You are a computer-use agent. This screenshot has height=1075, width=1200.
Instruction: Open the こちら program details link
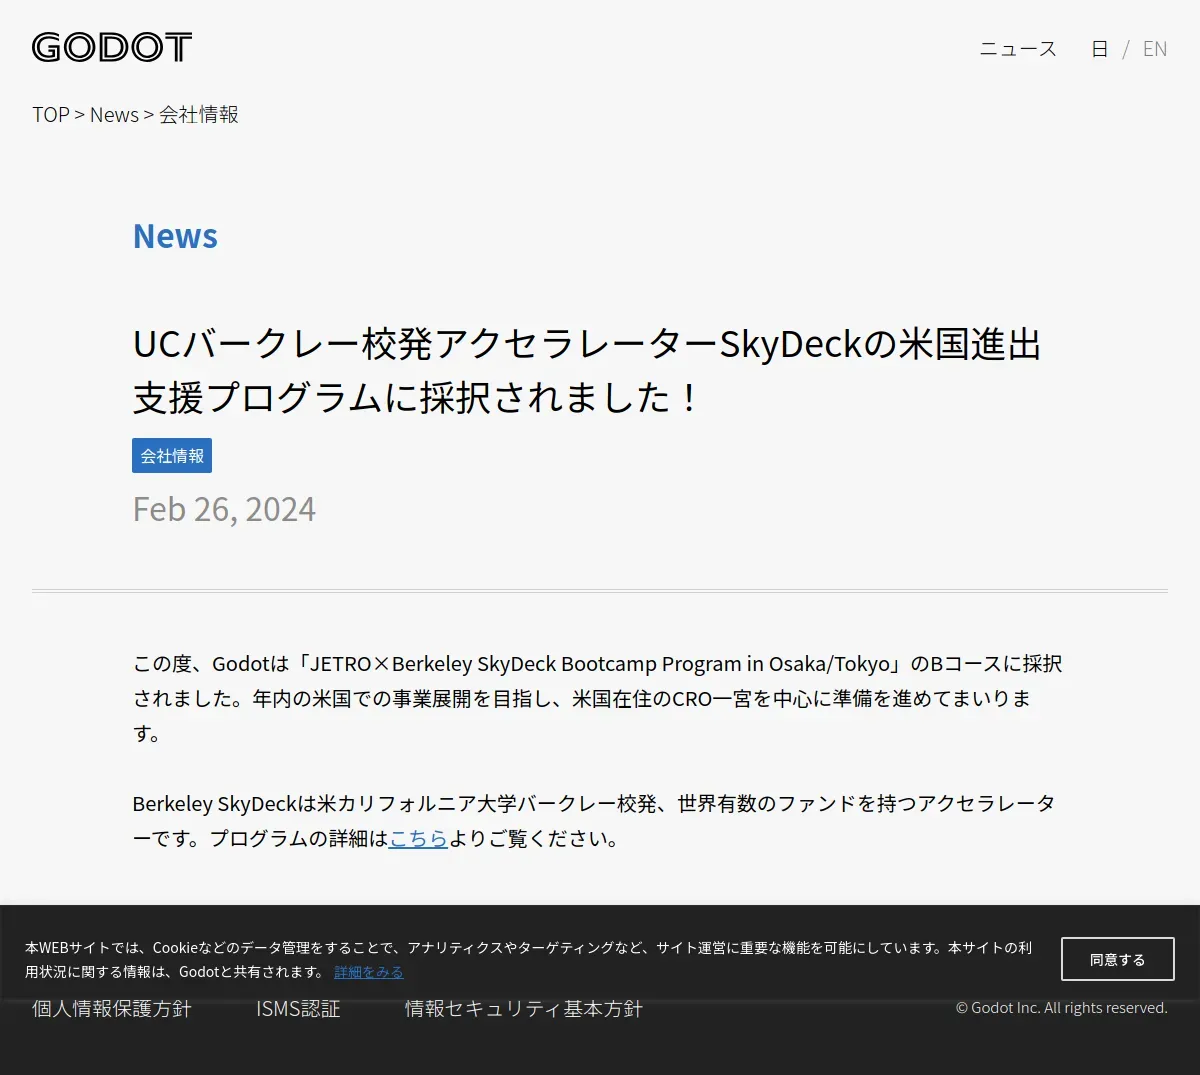click(x=418, y=838)
